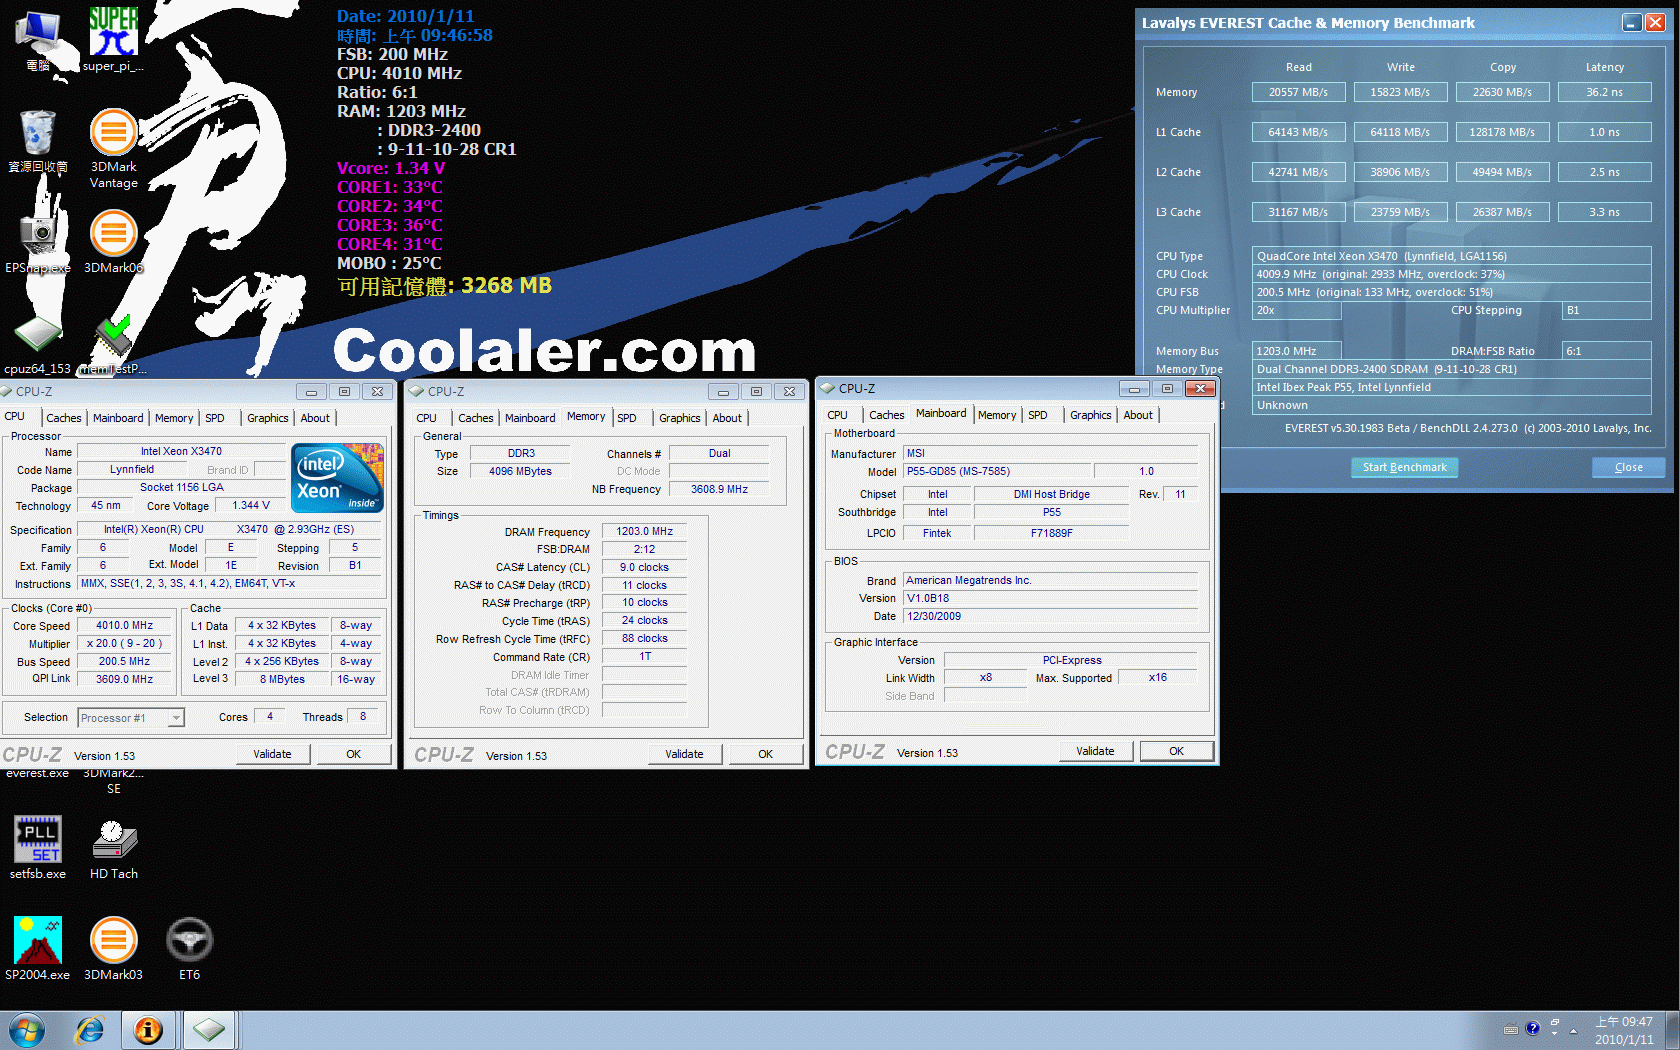Open Mainboard tab in left CPU-Z window
The width and height of the screenshot is (1680, 1050).
click(x=118, y=418)
